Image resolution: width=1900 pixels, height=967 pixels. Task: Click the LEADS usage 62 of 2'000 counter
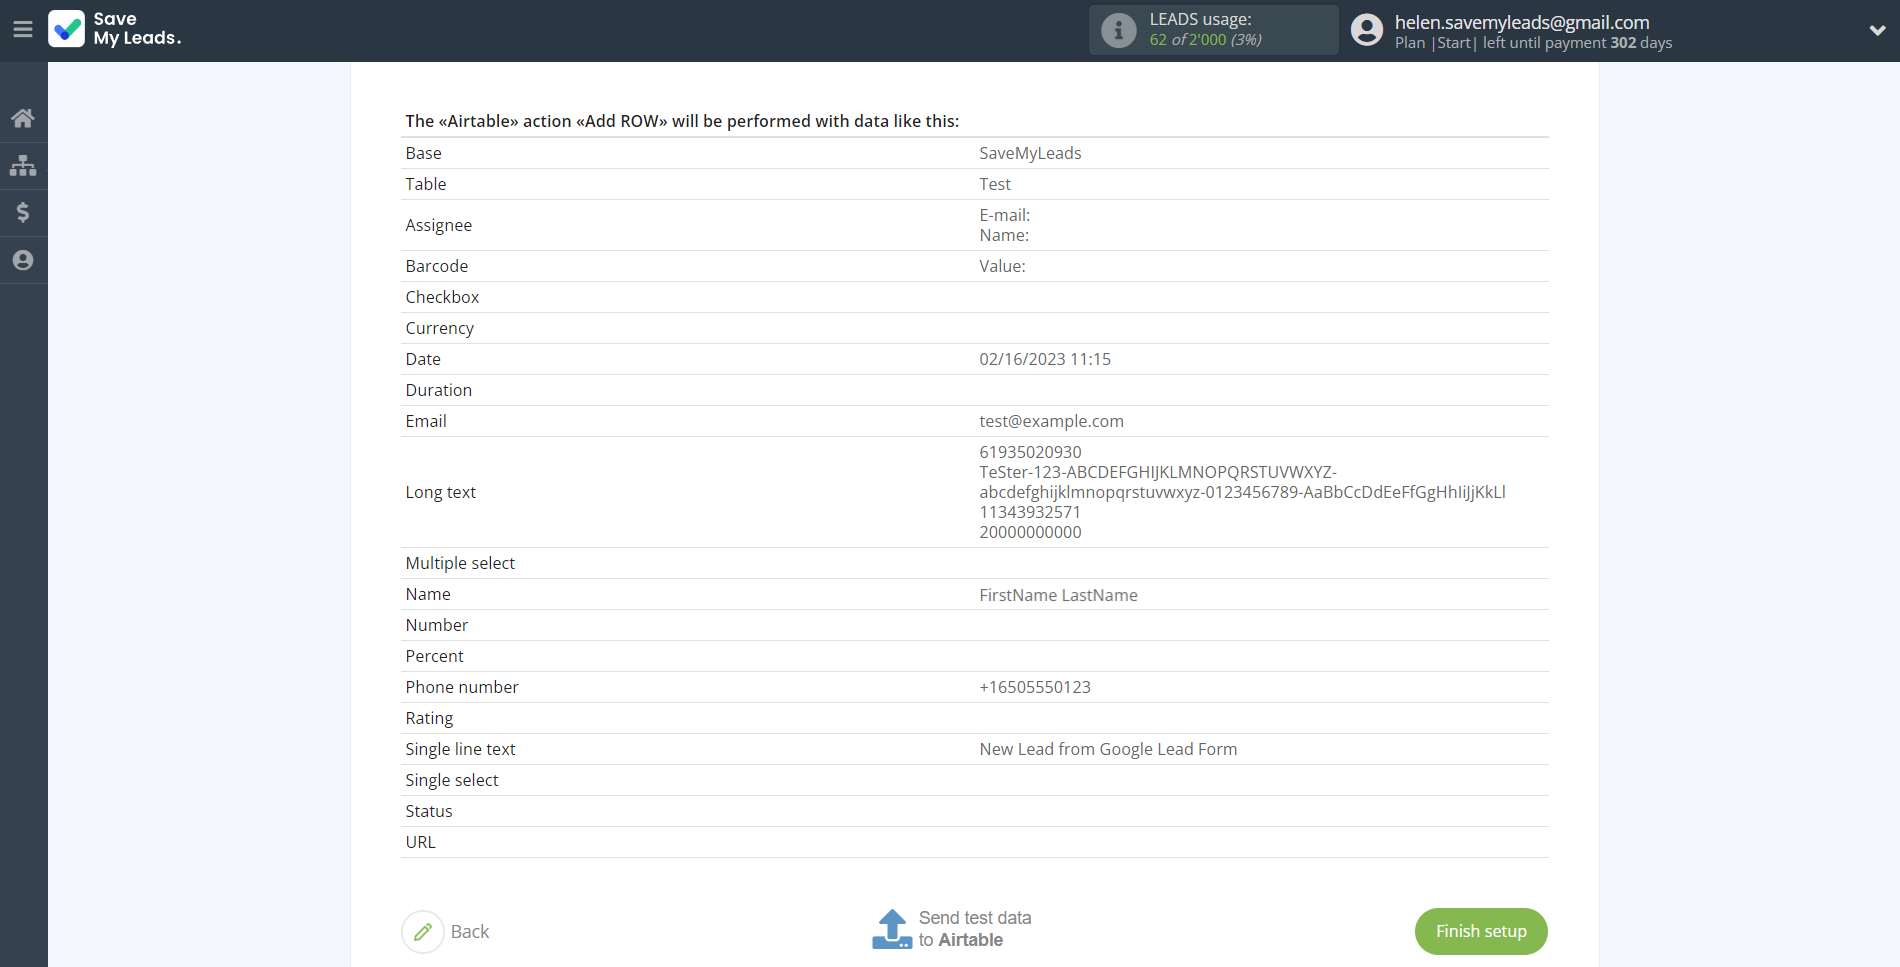1205,40
